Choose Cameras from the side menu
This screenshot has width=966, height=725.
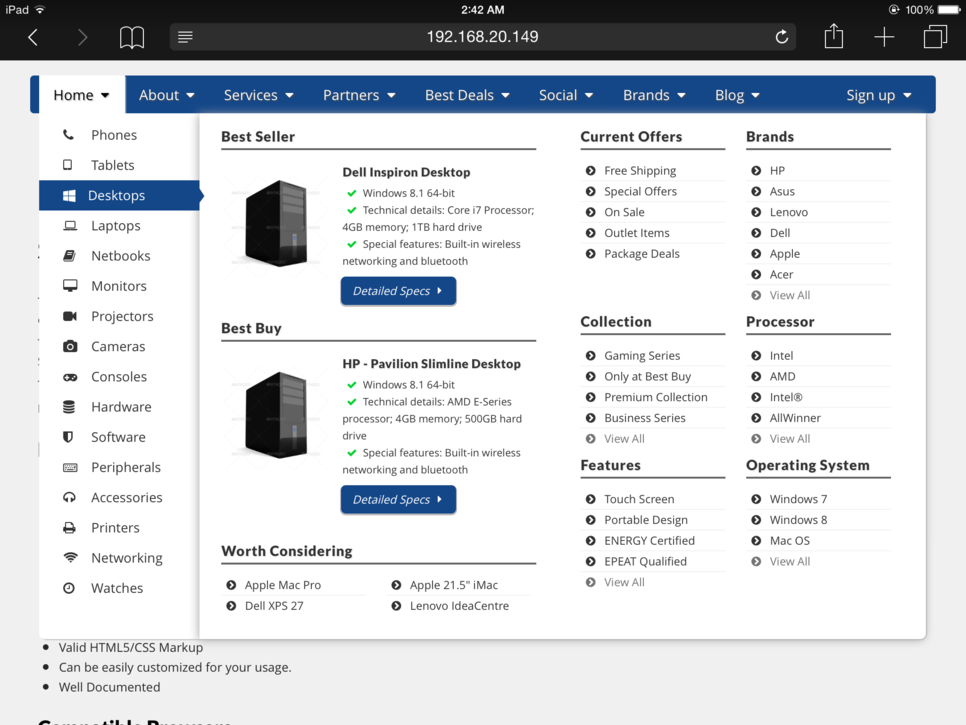point(119,346)
